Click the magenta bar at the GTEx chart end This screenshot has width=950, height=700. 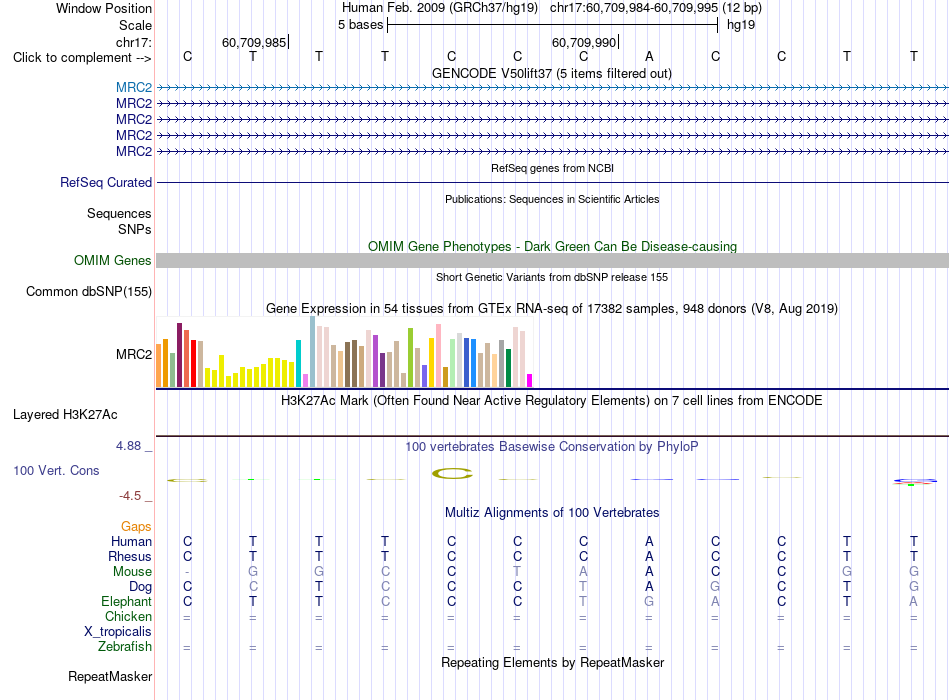click(x=530, y=381)
